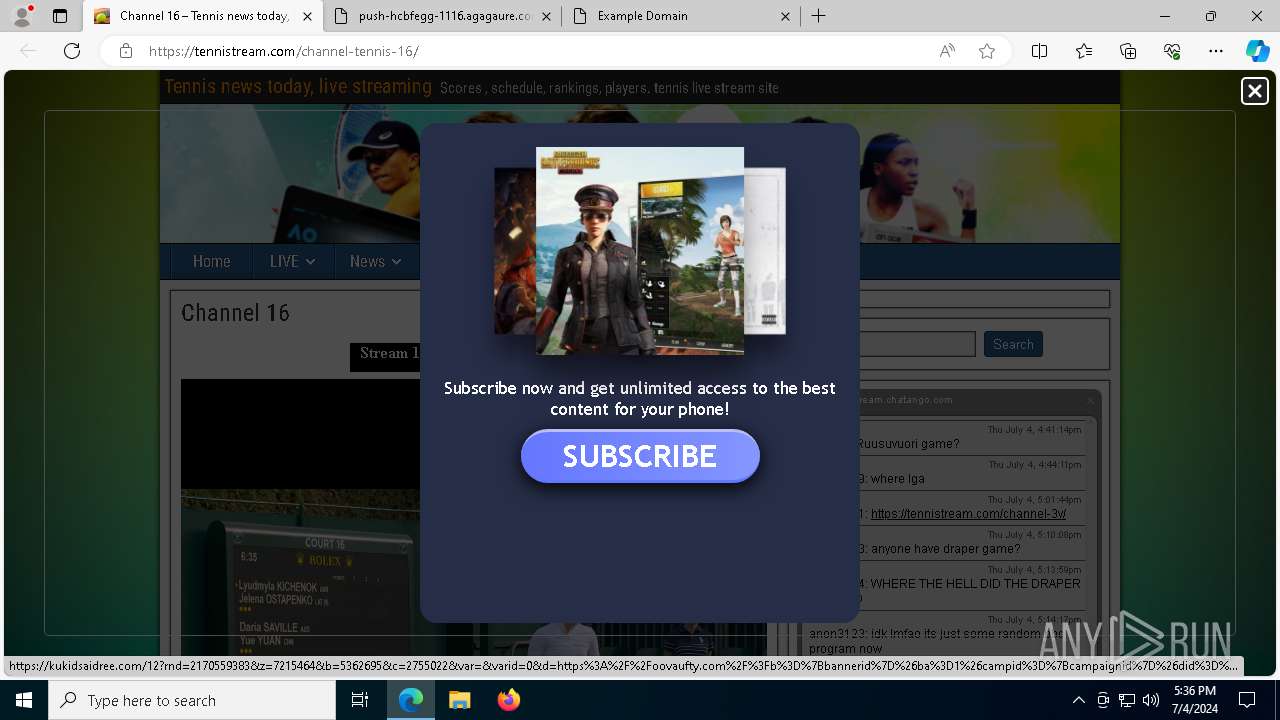Click the site search Search button
This screenshot has width=1280, height=720.
click(x=1013, y=344)
